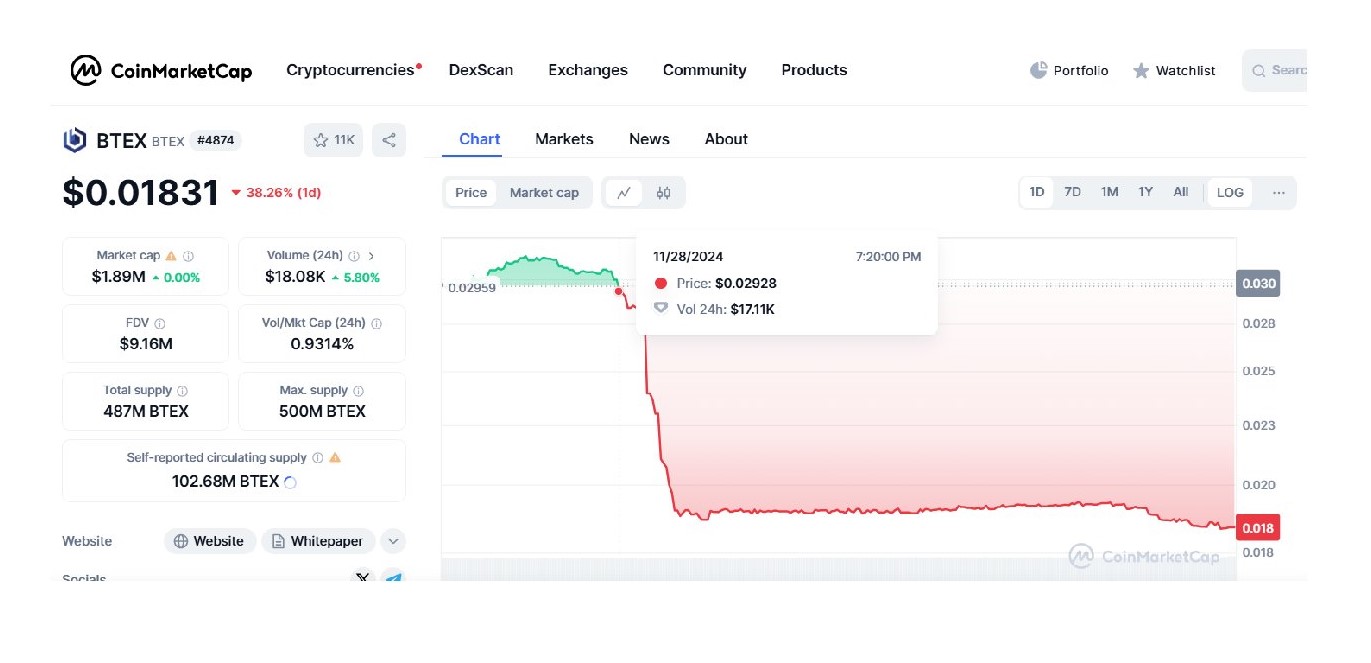Select the Price chart toggle

[471, 193]
